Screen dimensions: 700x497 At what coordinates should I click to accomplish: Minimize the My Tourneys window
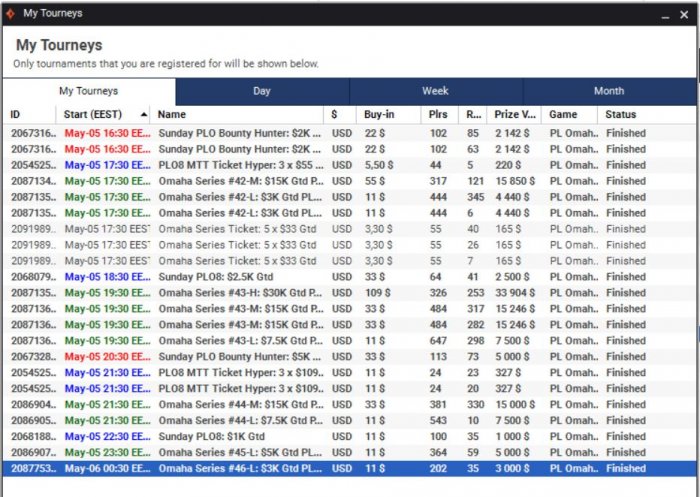(656, 14)
